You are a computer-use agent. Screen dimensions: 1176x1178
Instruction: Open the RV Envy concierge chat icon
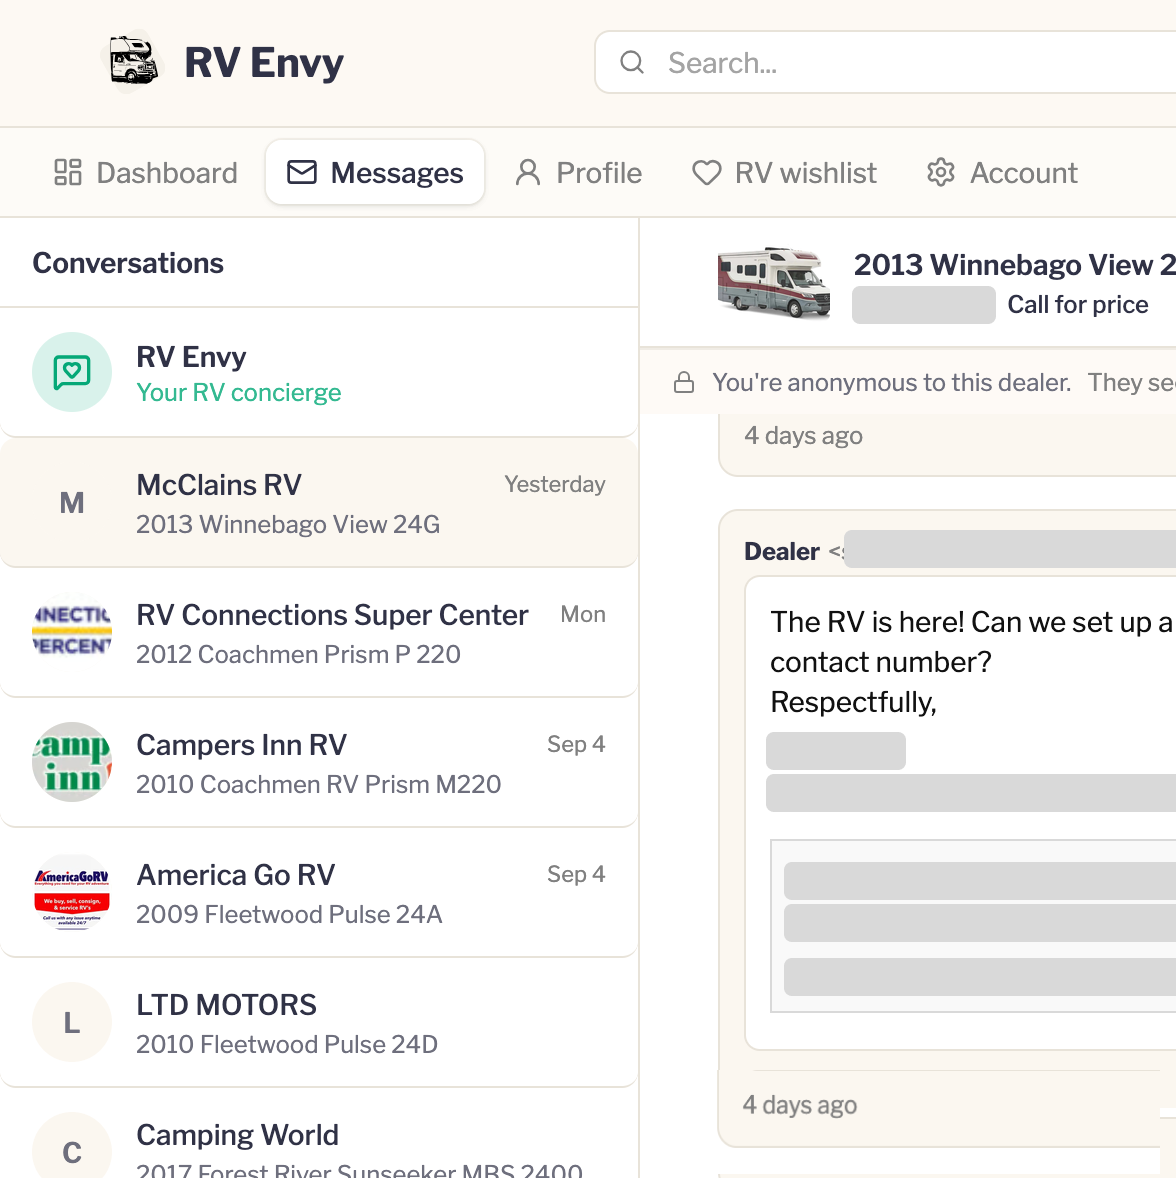(x=72, y=372)
